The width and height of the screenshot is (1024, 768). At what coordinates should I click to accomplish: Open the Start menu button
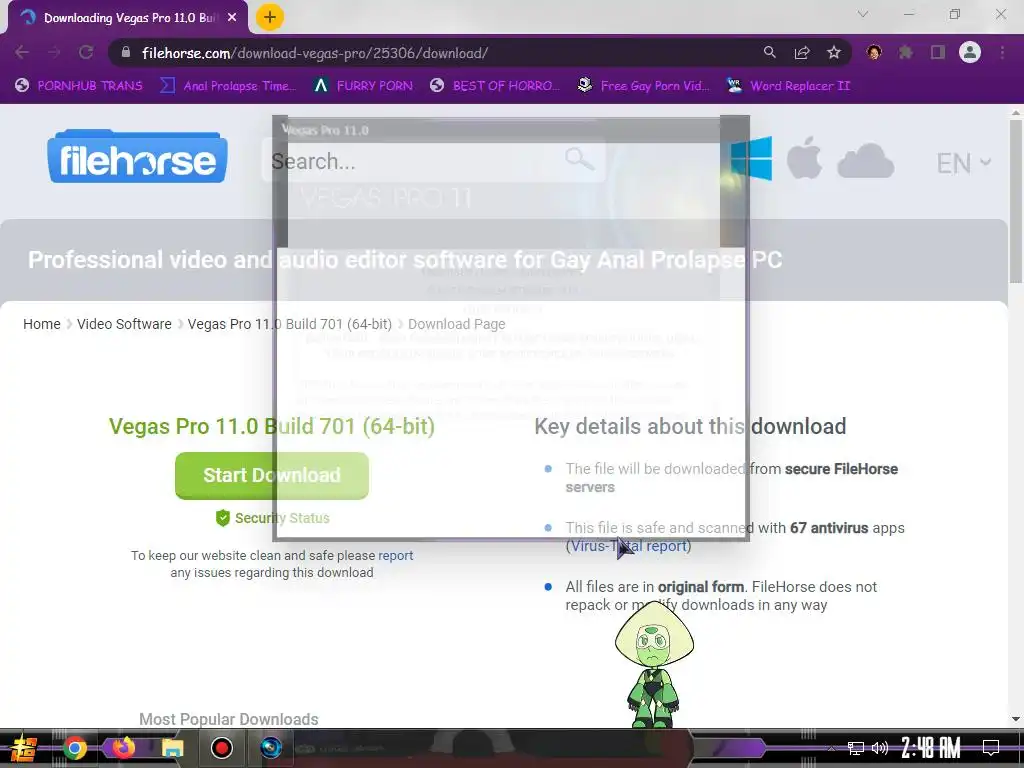(x=22, y=748)
